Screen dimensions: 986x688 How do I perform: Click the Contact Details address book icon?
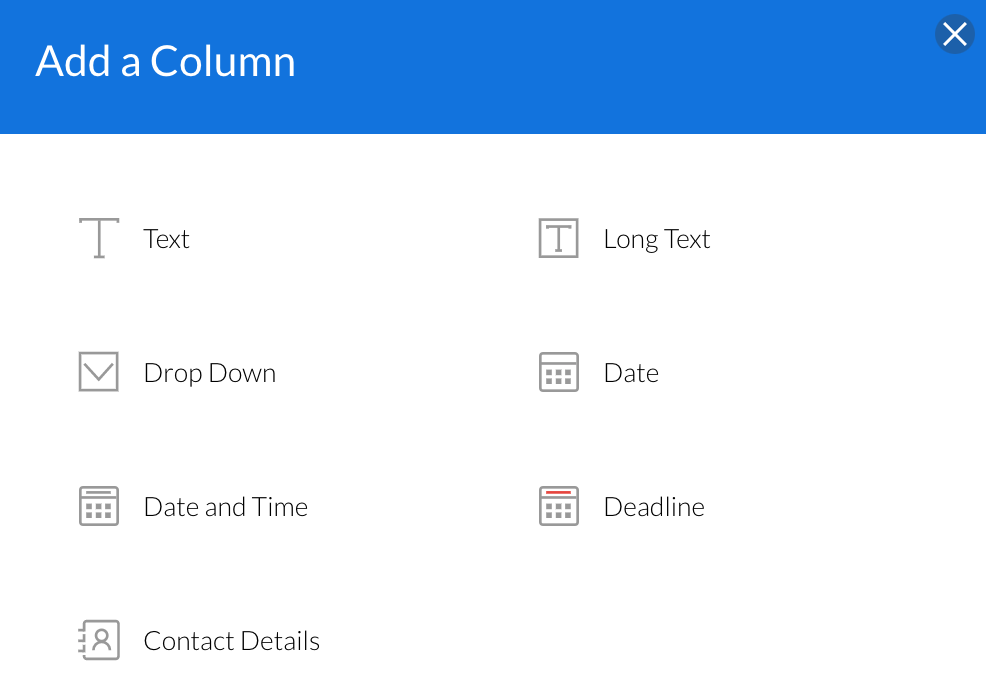(99, 640)
